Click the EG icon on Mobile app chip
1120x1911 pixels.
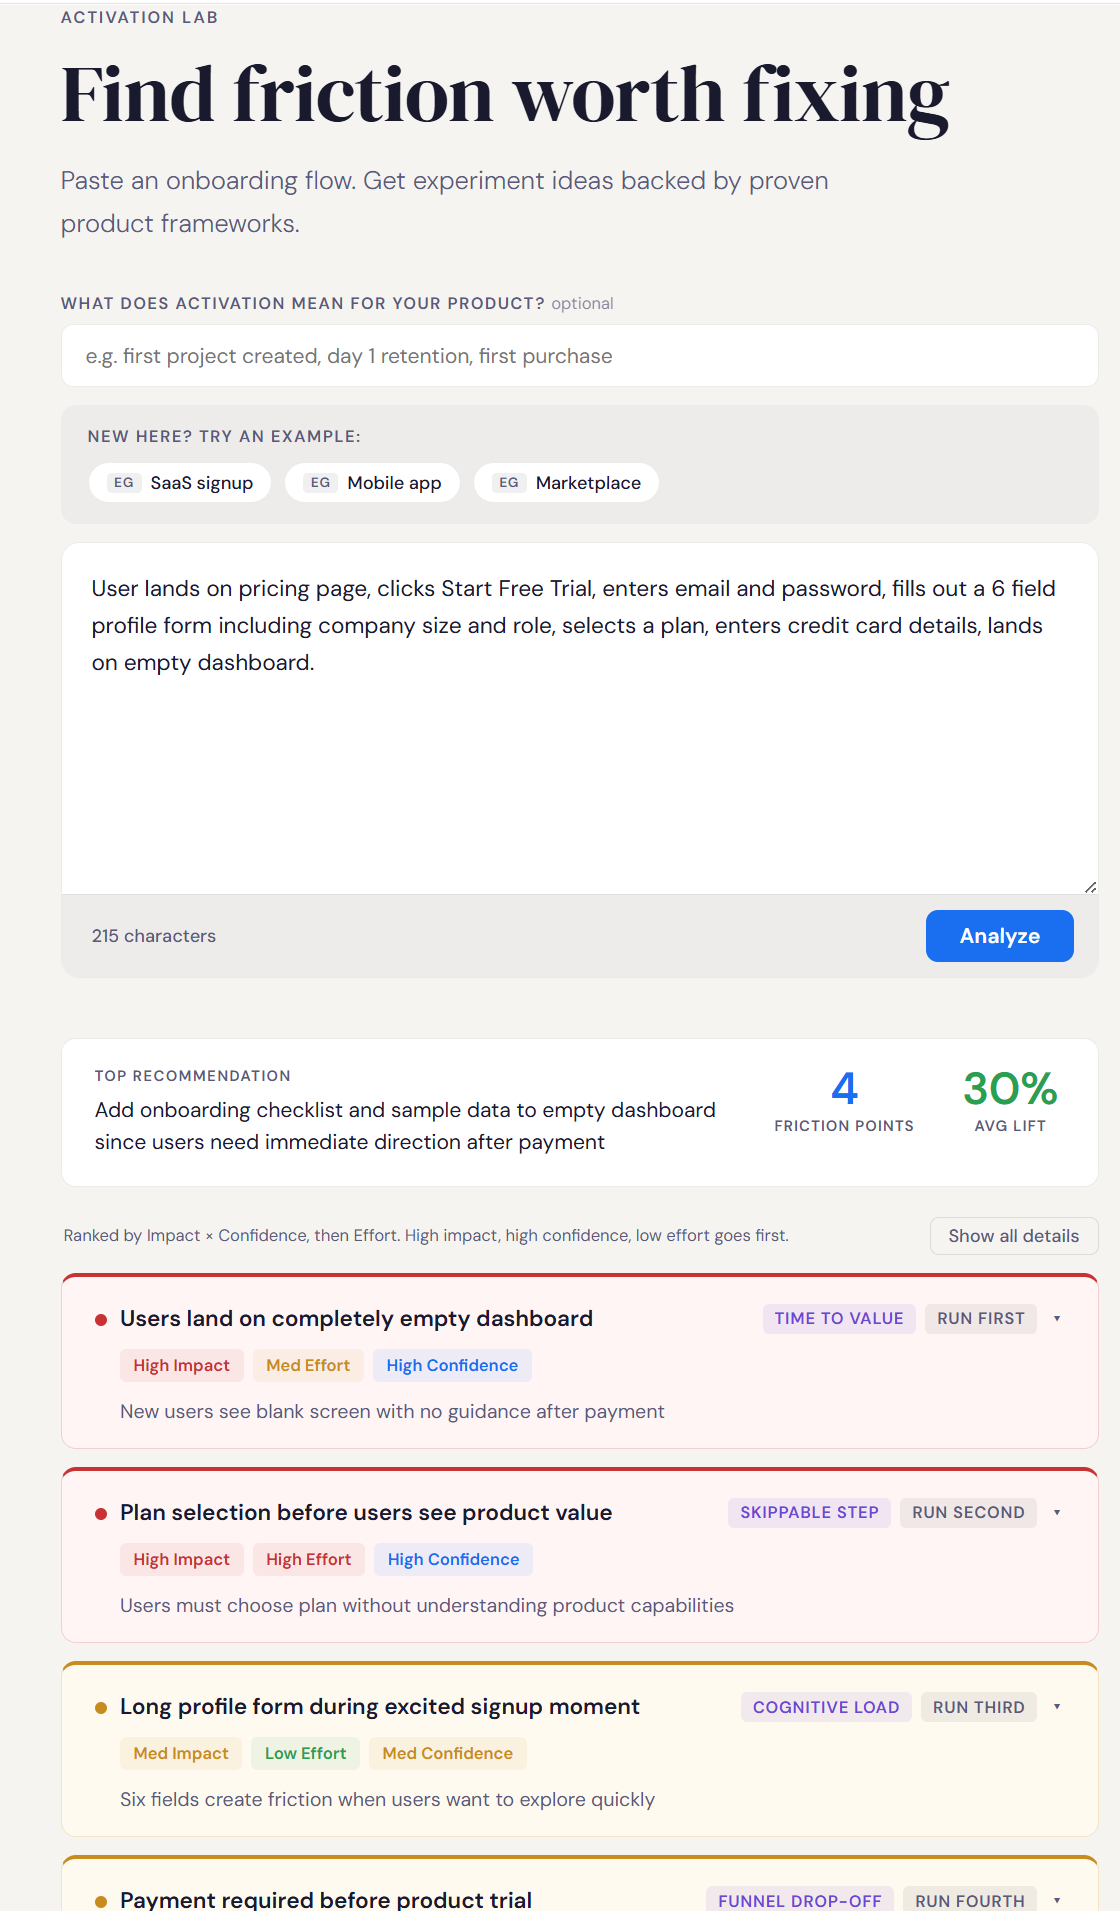coord(320,482)
